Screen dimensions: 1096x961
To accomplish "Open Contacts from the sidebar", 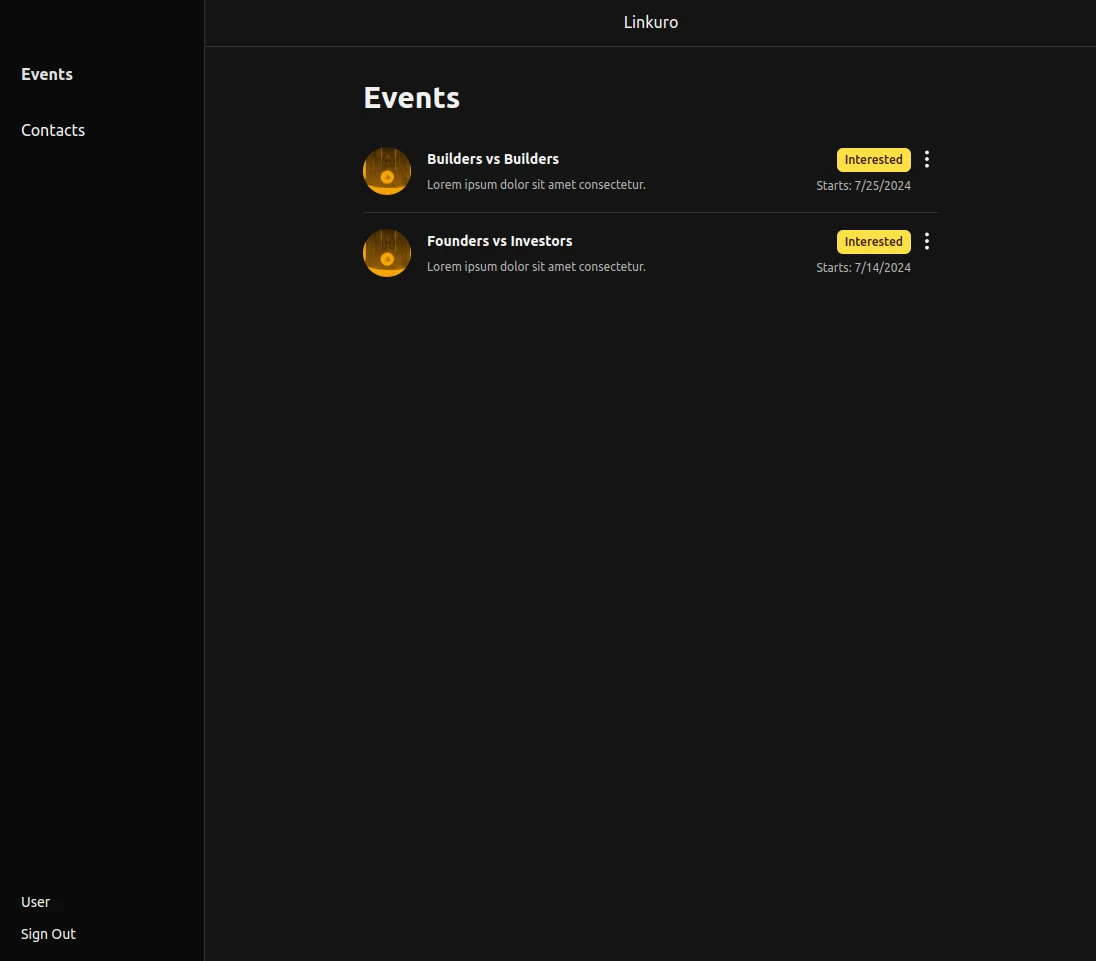I will click(53, 130).
